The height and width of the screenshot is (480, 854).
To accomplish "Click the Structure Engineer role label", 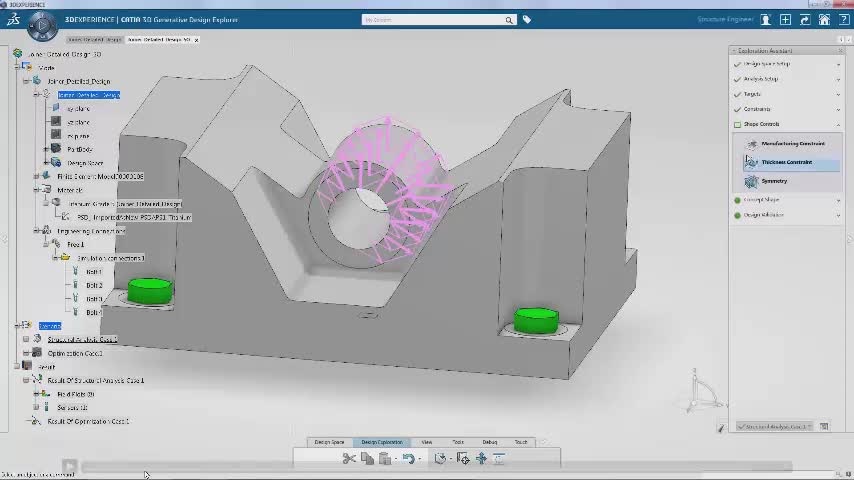I will click(725, 20).
